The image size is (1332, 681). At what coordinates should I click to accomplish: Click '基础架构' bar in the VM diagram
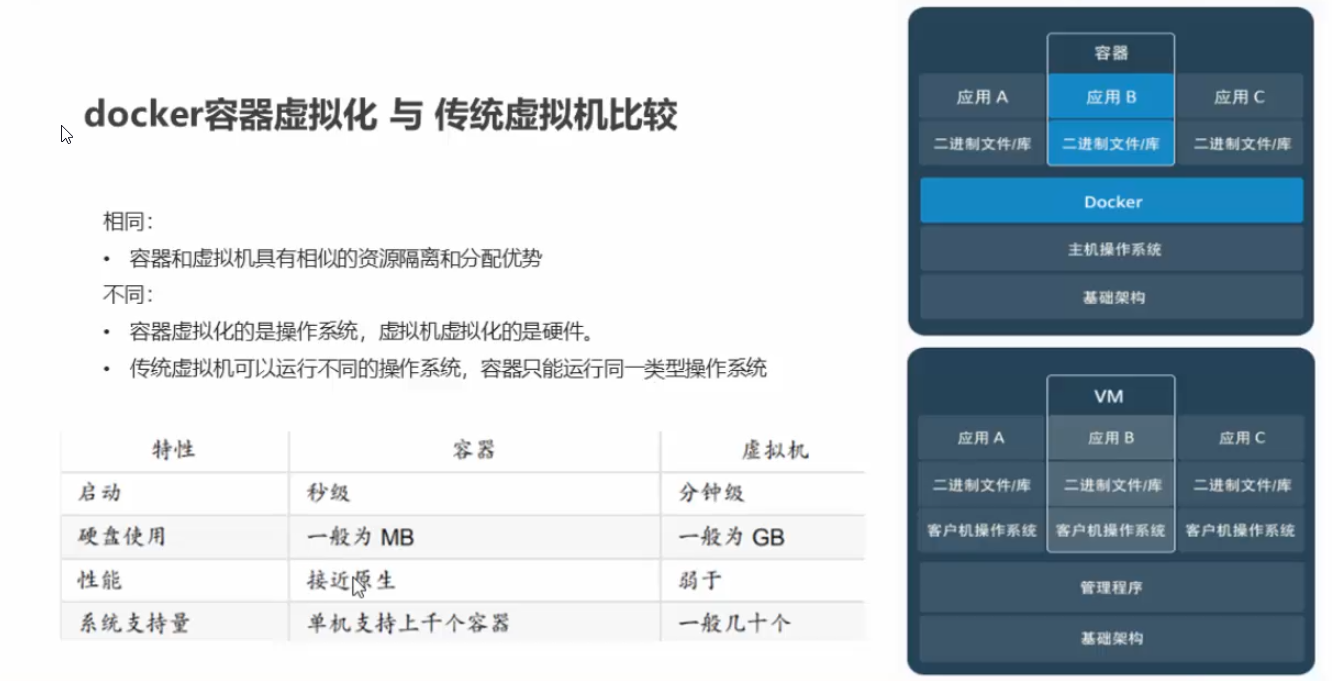(x=1112, y=638)
